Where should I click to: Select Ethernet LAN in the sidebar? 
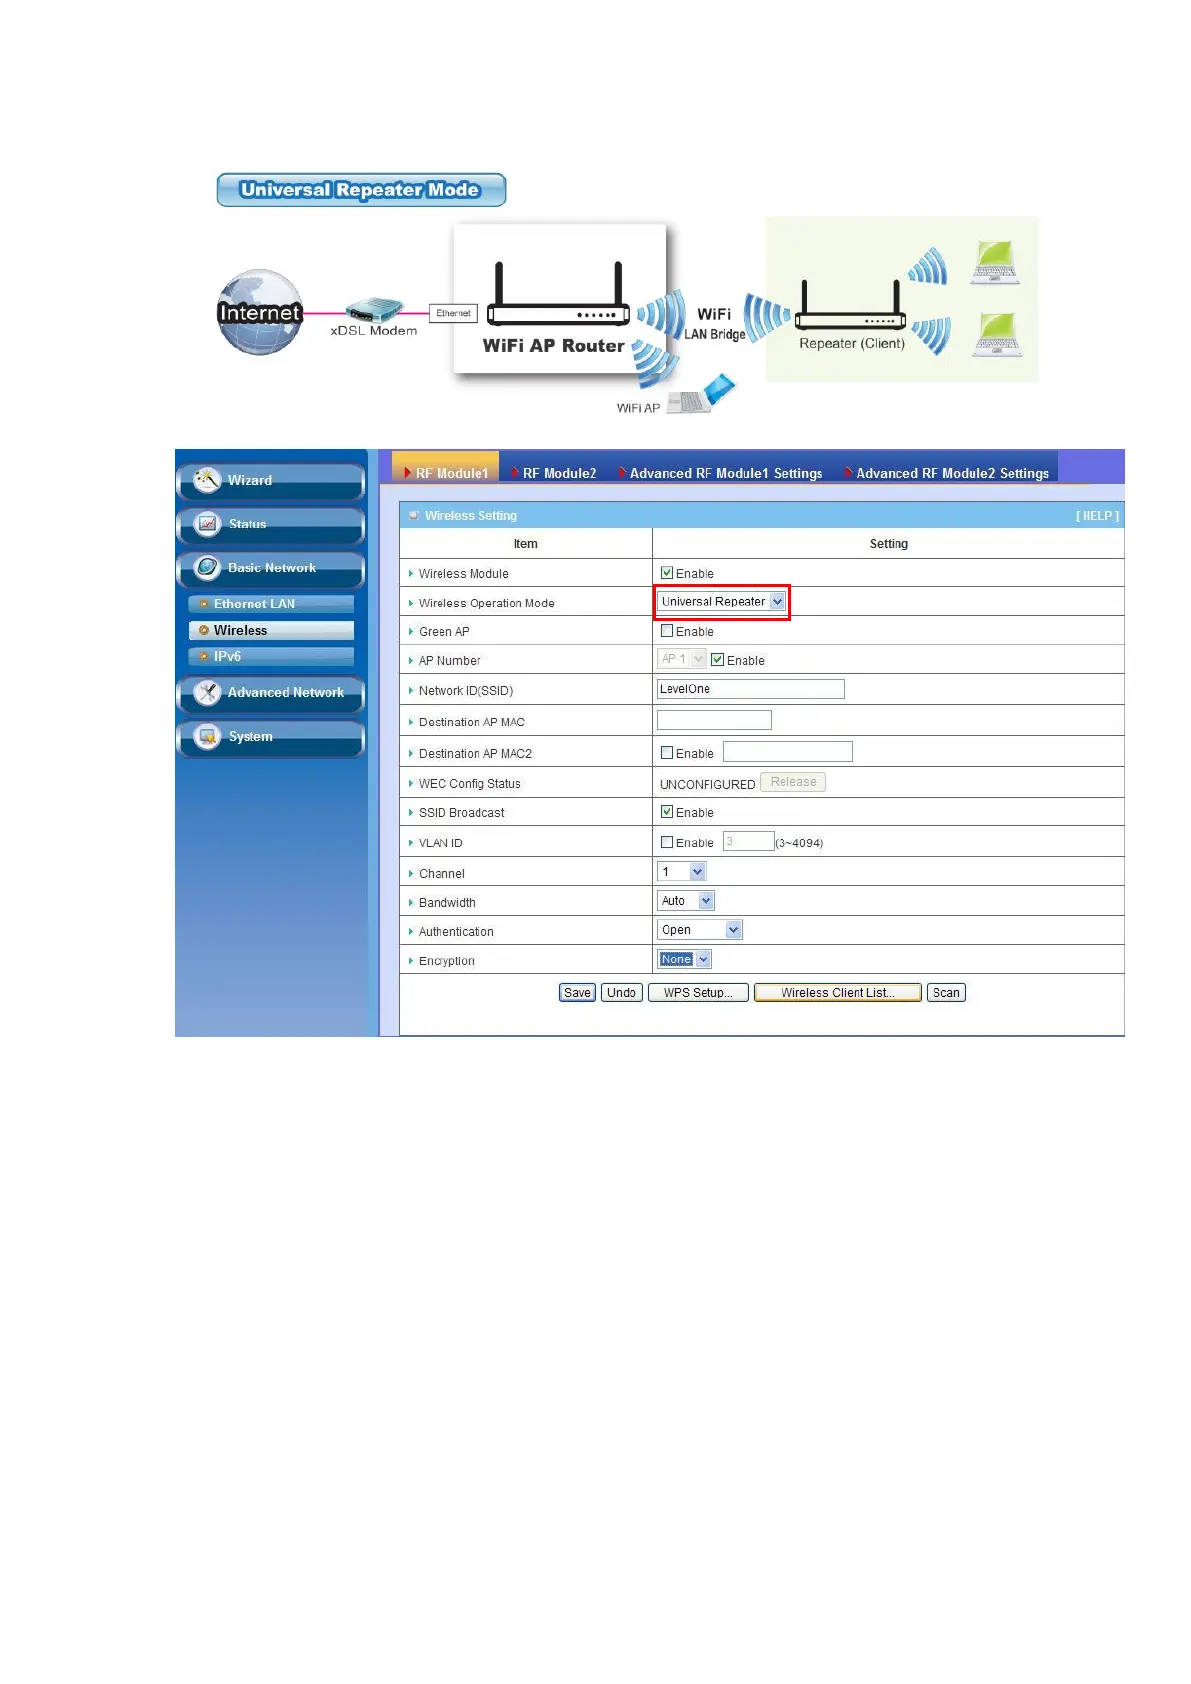[x=271, y=604]
